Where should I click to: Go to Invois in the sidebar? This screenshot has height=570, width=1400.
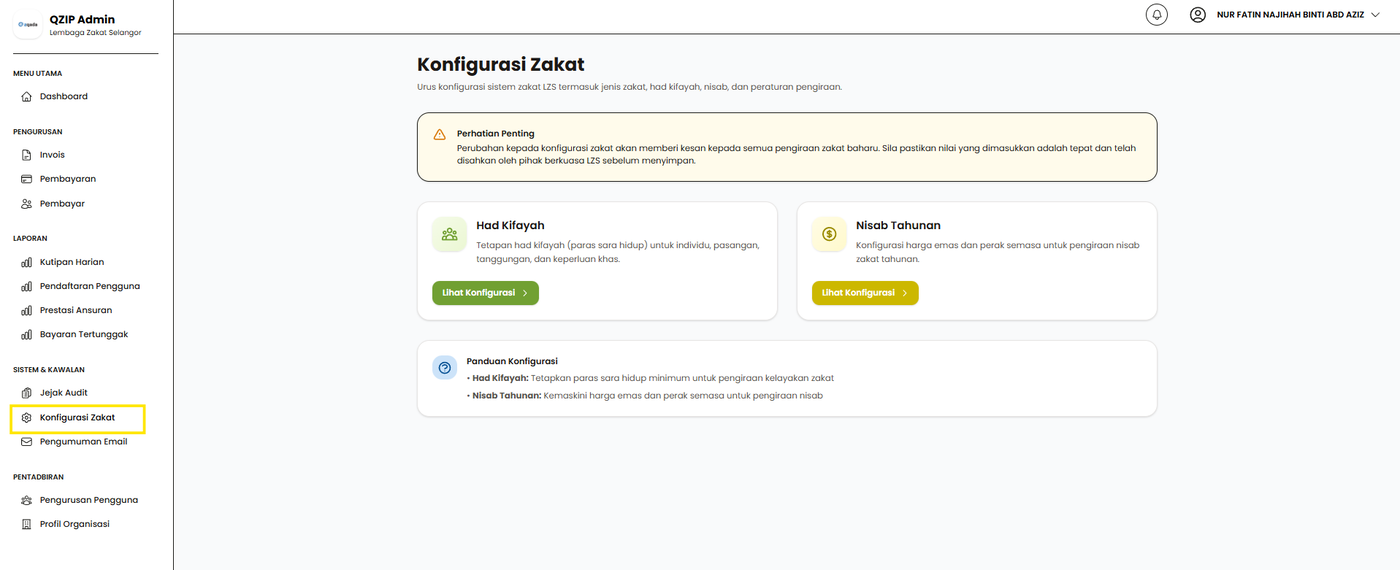pyautogui.click(x=52, y=155)
